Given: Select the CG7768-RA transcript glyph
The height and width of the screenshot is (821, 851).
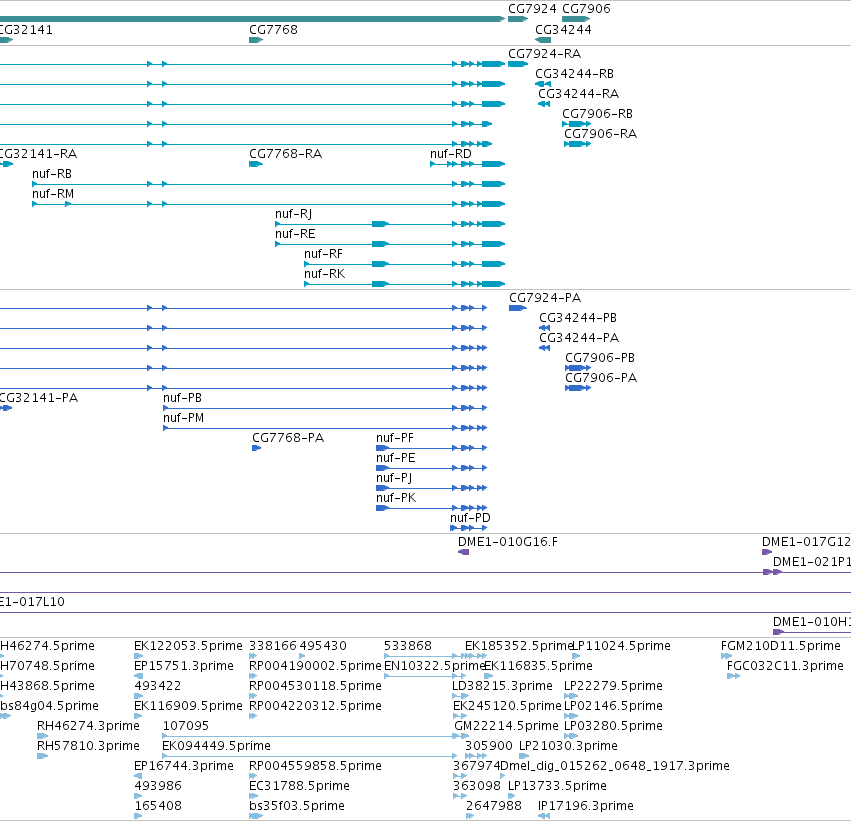Looking at the screenshot, I should click(x=256, y=164).
